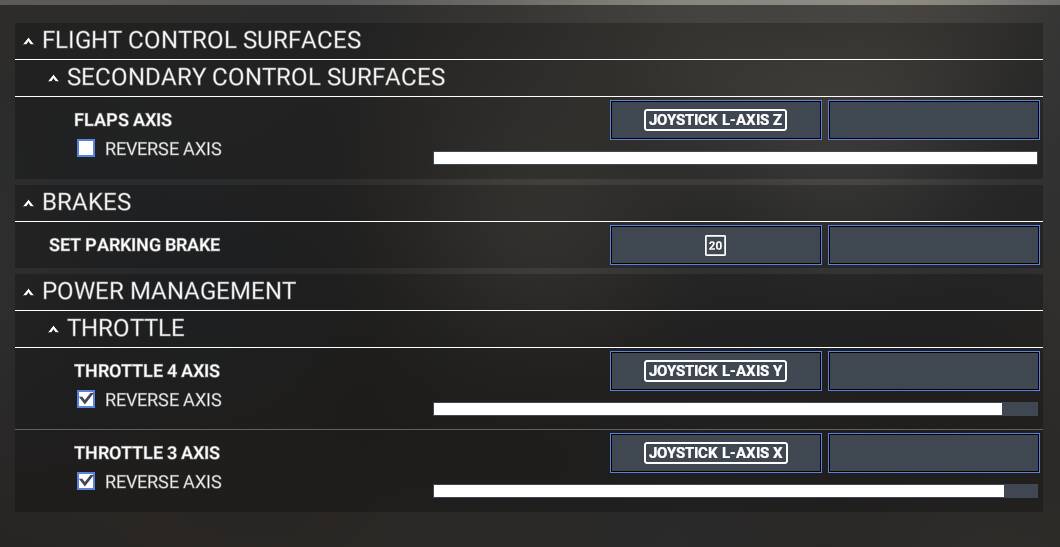Click the Joystick L-Axis Y binding

[x=715, y=371]
